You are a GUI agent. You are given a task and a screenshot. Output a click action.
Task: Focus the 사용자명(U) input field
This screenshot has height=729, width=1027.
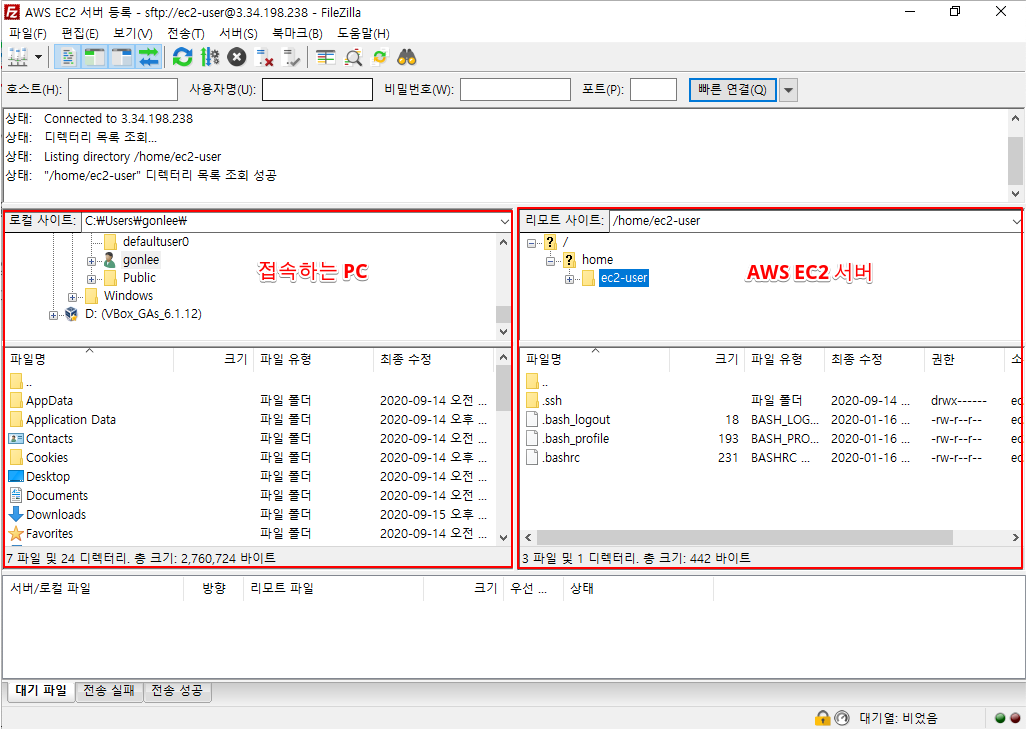pos(318,90)
